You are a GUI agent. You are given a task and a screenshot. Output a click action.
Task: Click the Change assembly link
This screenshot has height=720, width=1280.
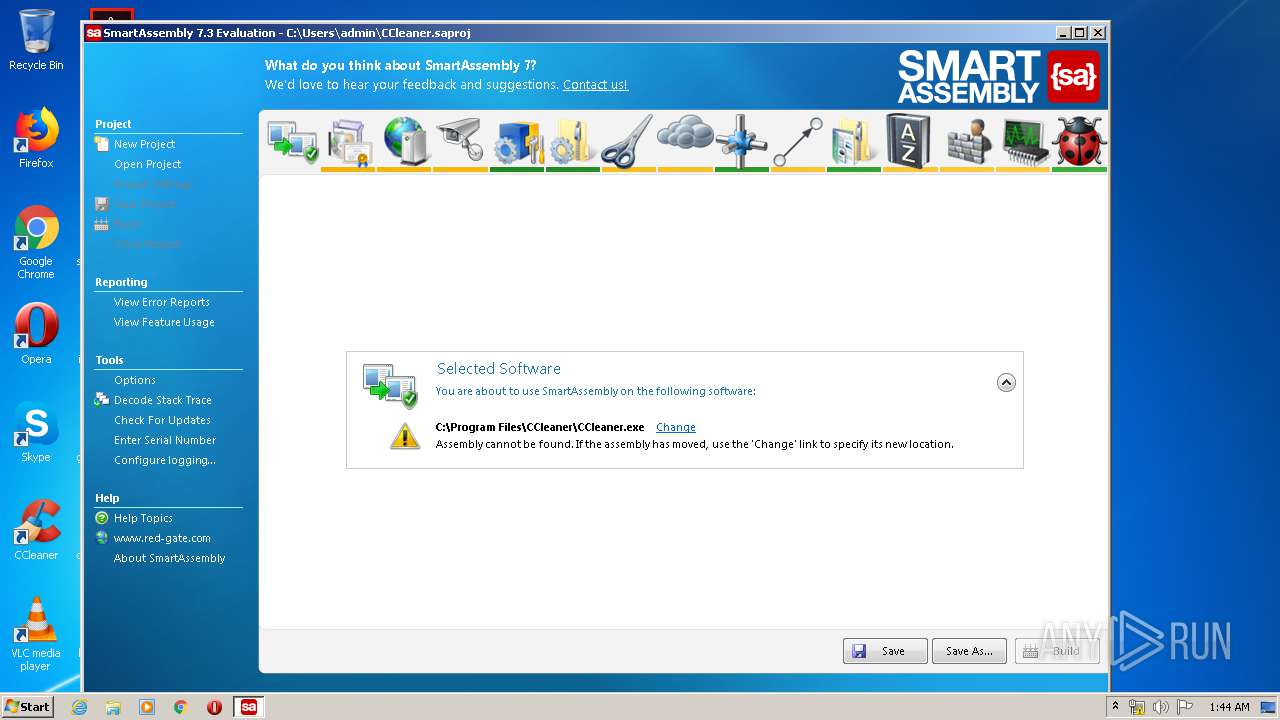click(x=676, y=427)
